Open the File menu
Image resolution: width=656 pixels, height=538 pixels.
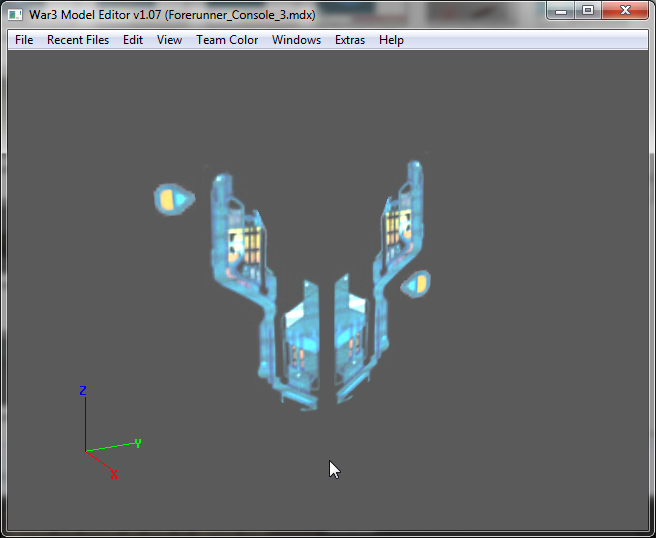click(x=24, y=40)
